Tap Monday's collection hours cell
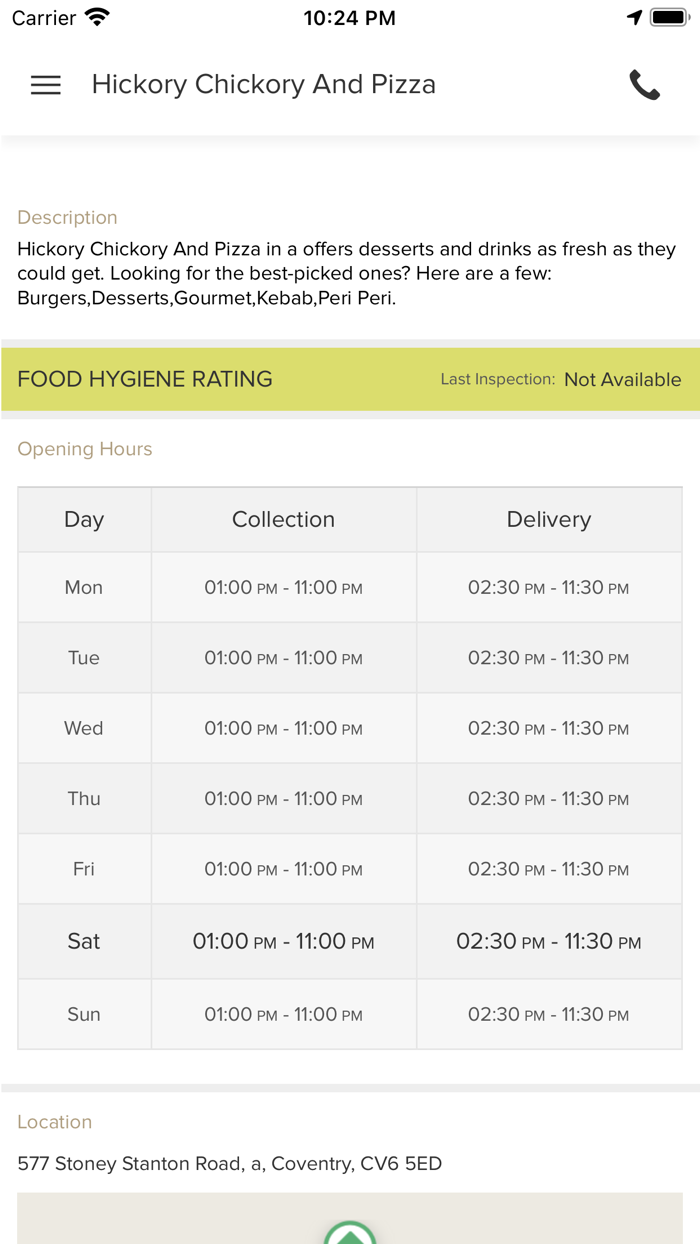This screenshot has width=700, height=1244. click(283, 588)
